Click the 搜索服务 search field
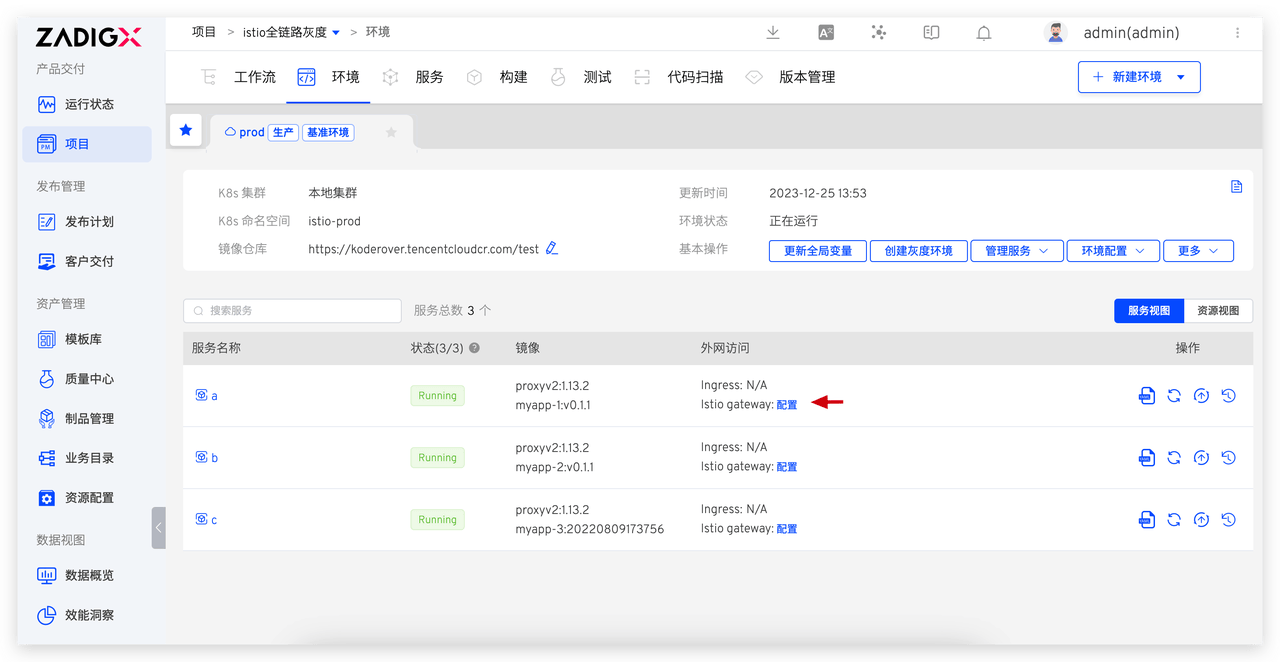The height and width of the screenshot is (662, 1280). click(292, 311)
